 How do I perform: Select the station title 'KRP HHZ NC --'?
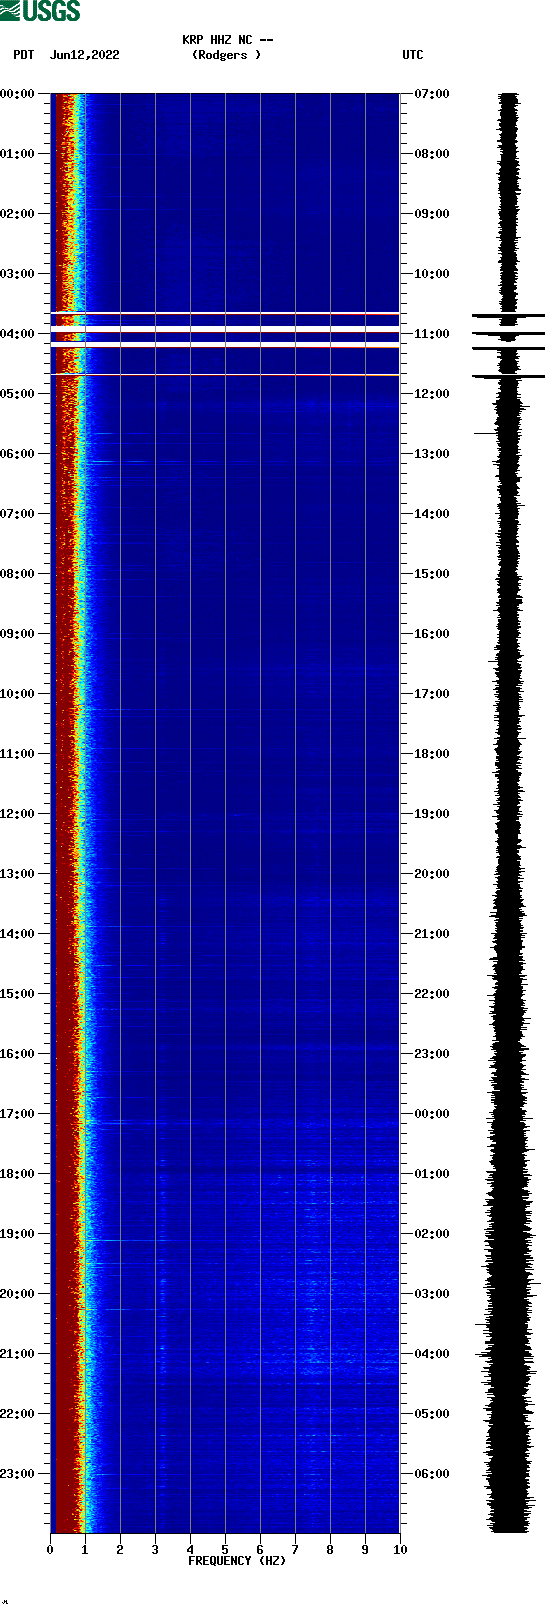point(228,40)
